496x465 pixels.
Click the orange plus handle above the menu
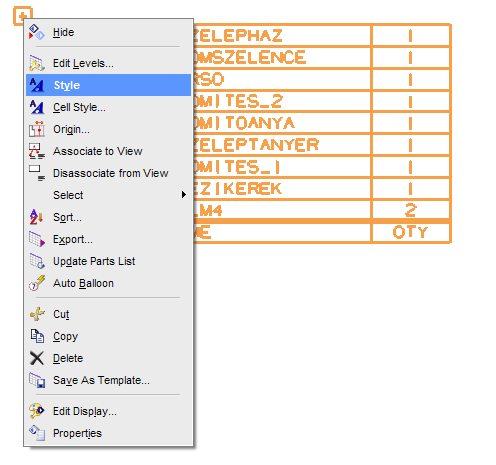pyautogui.click(x=23, y=16)
